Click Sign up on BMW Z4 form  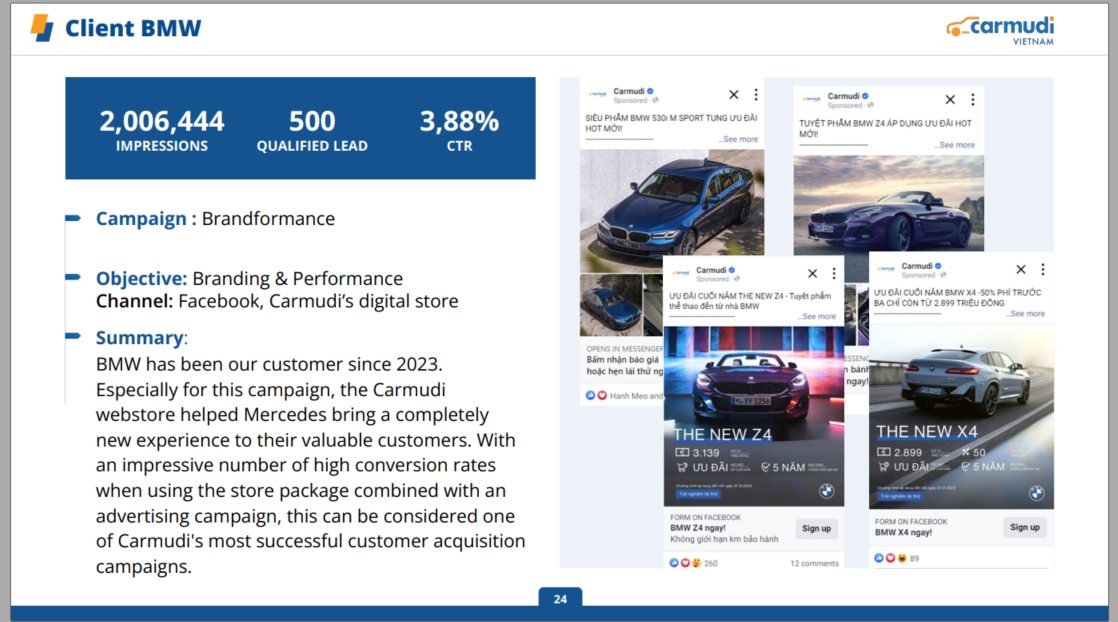(x=816, y=529)
